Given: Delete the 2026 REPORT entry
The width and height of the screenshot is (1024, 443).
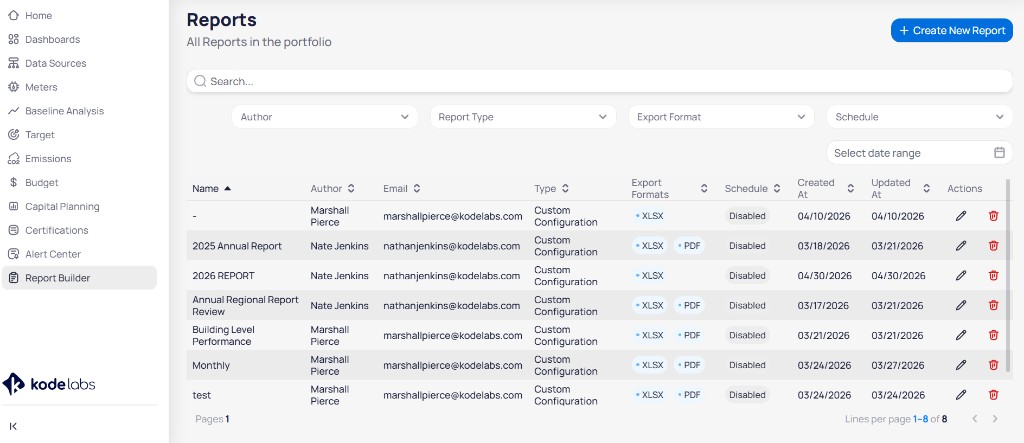Looking at the screenshot, I should (x=993, y=276).
